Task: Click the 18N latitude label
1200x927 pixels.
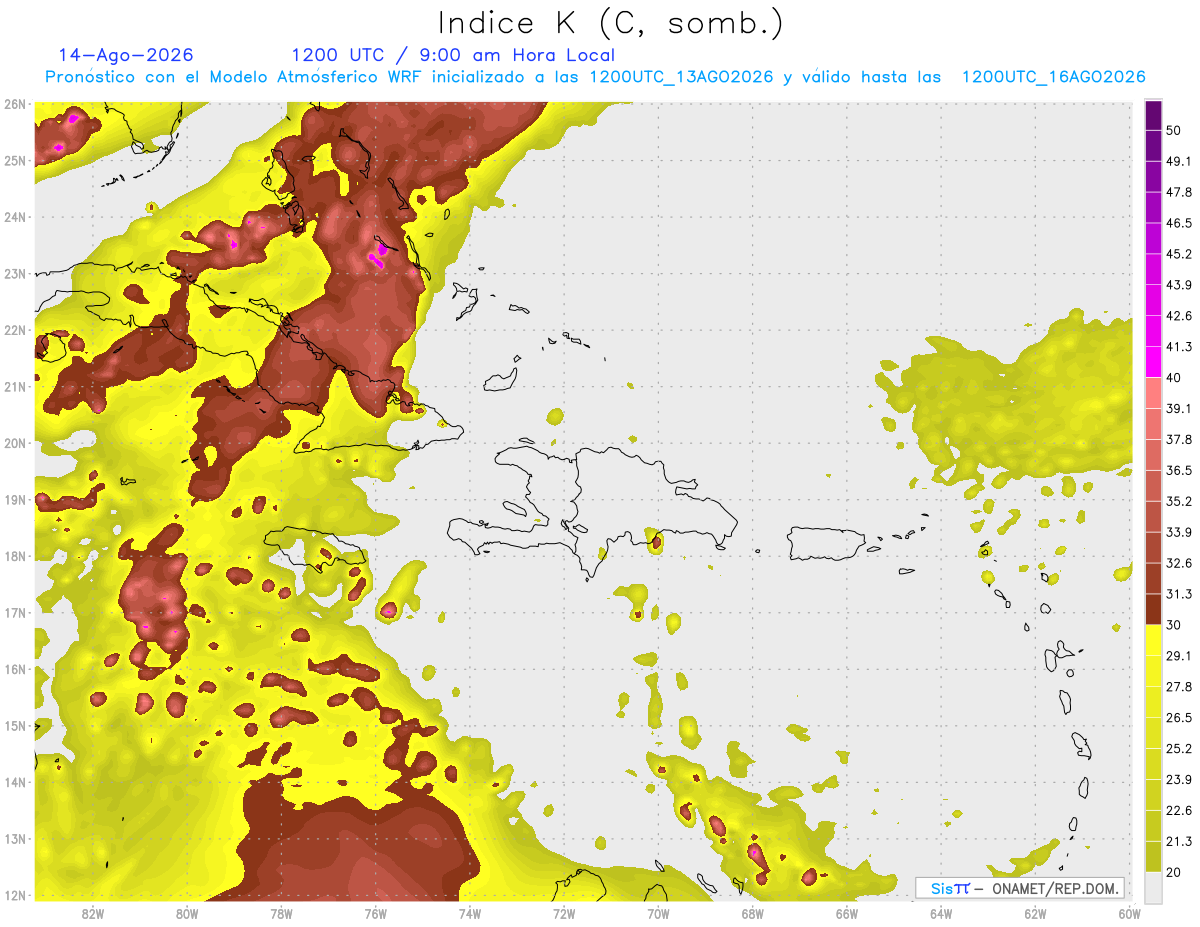Action: coord(15,556)
